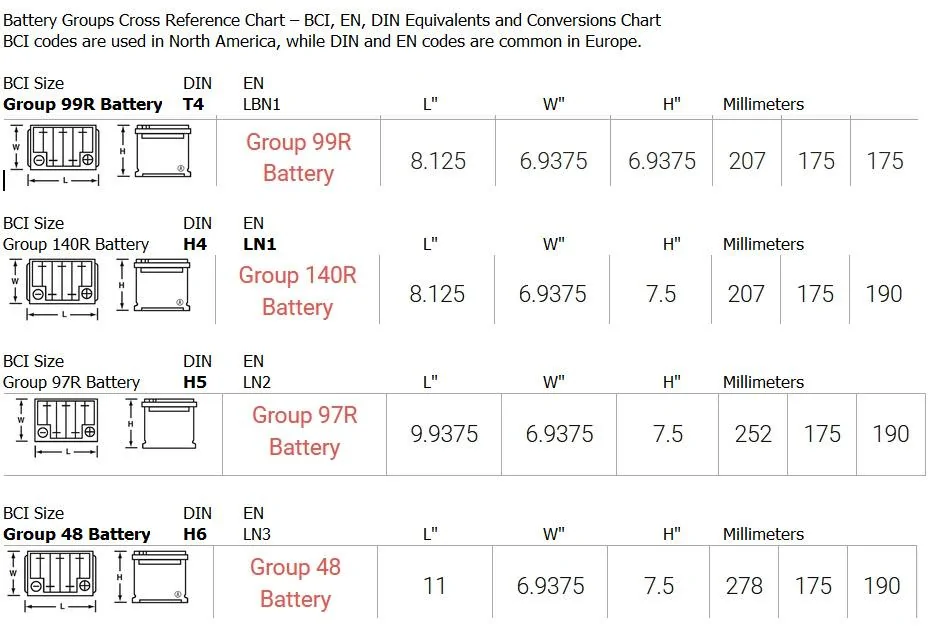The width and height of the screenshot is (928, 626).
Task: Click the Group 99R battery side-view diagram
Action: click(154, 151)
